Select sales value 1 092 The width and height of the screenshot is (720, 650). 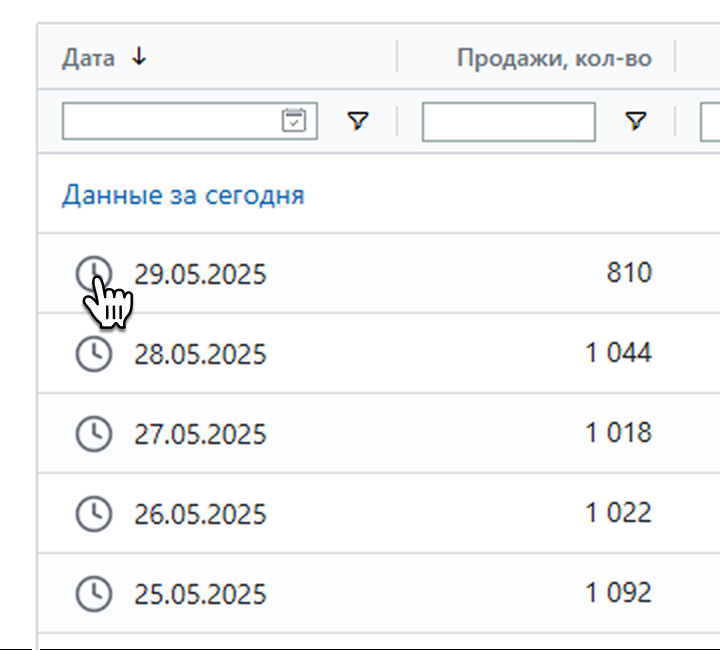(x=619, y=592)
